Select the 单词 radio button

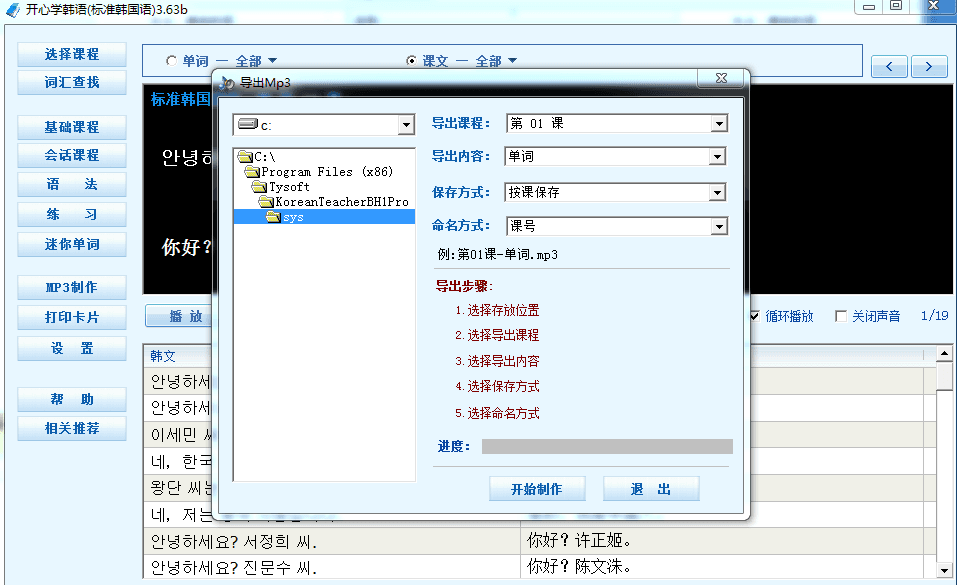click(172, 60)
